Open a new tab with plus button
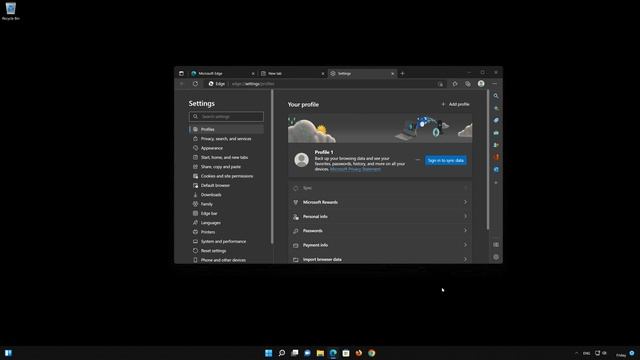This screenshot has width=640, height=360. pyautogui.click(x=402, y=73)
